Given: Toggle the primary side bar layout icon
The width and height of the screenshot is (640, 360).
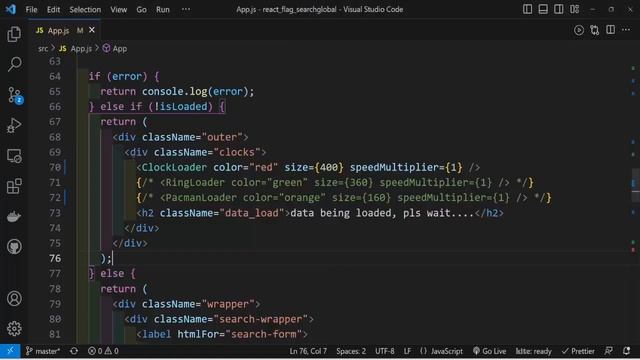Looking at the screenshot, I should coord(527,9).
